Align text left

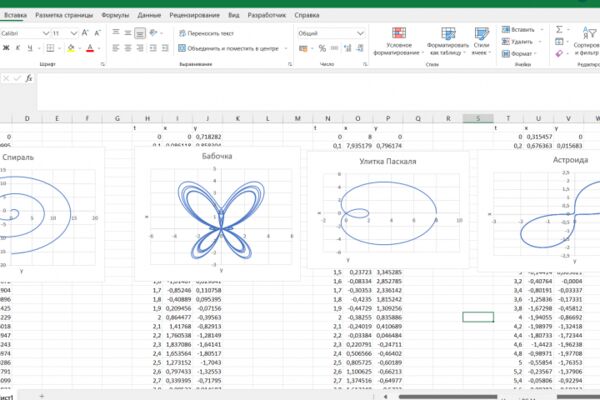pyautogui.click(x=116, y=48)
